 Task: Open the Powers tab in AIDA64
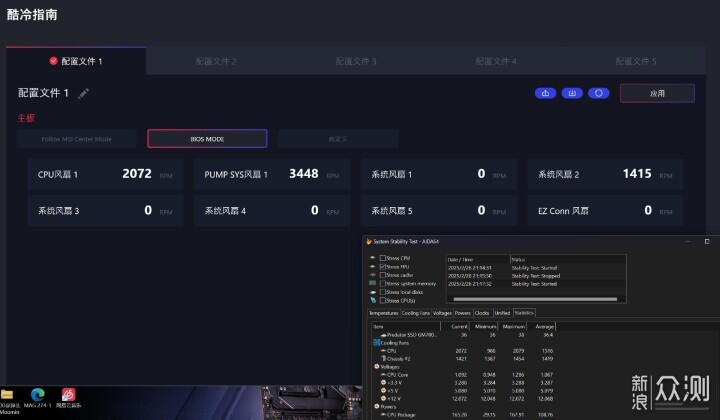tap(463, 313)
